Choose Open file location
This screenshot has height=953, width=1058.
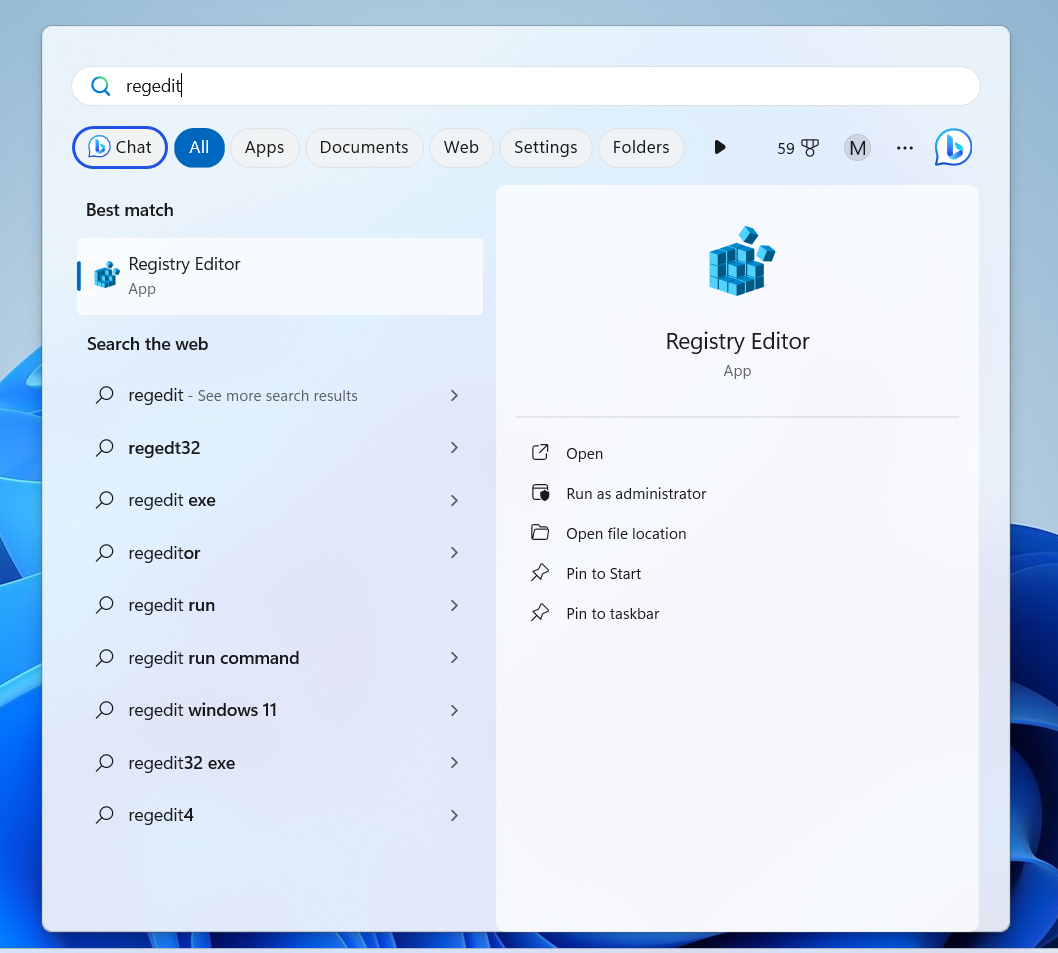(625, 533)
